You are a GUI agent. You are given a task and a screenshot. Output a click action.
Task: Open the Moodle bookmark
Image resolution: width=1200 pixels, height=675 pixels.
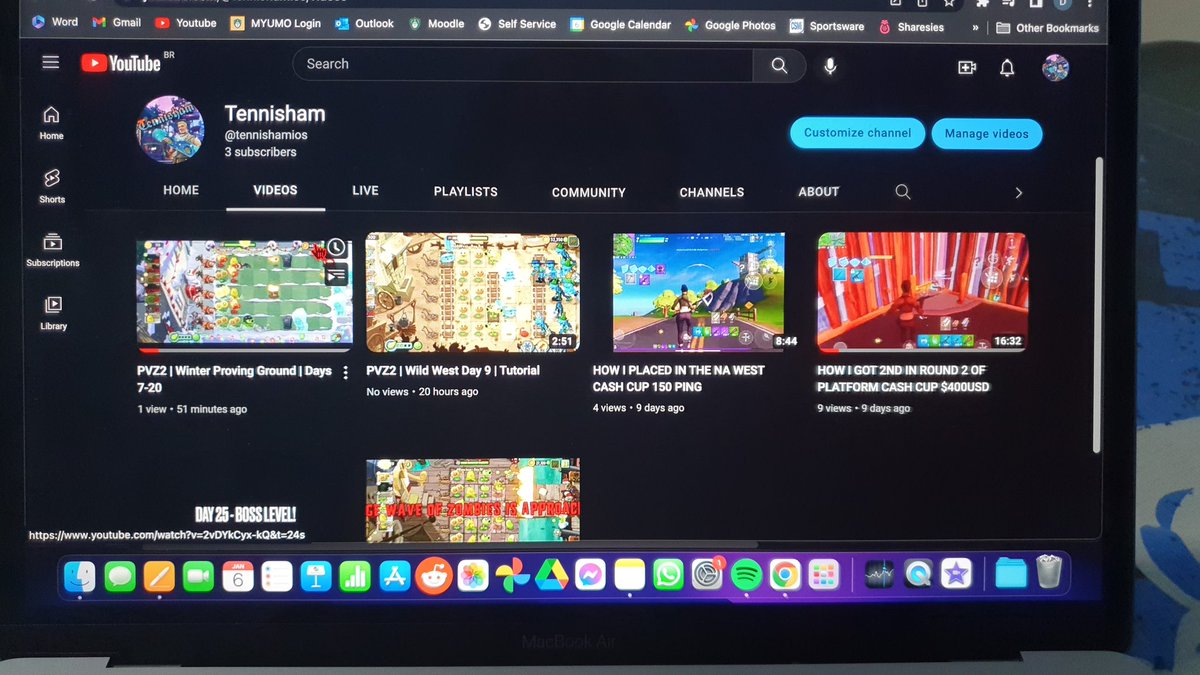[x=436, y=23]
